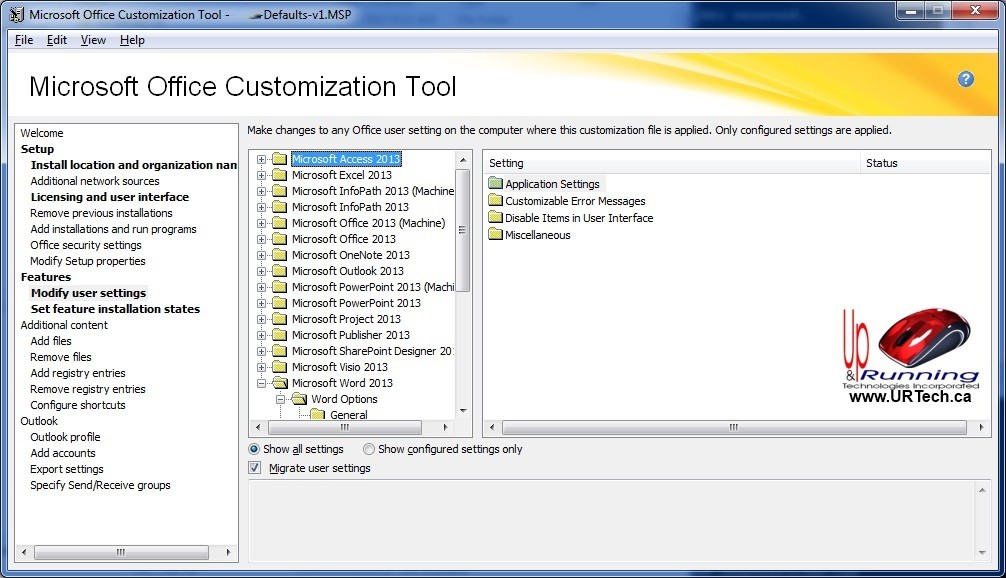1006x578 pixels.
Task: Click the settings tree horizontal scrollbar
Action: [x=345, y=427]
